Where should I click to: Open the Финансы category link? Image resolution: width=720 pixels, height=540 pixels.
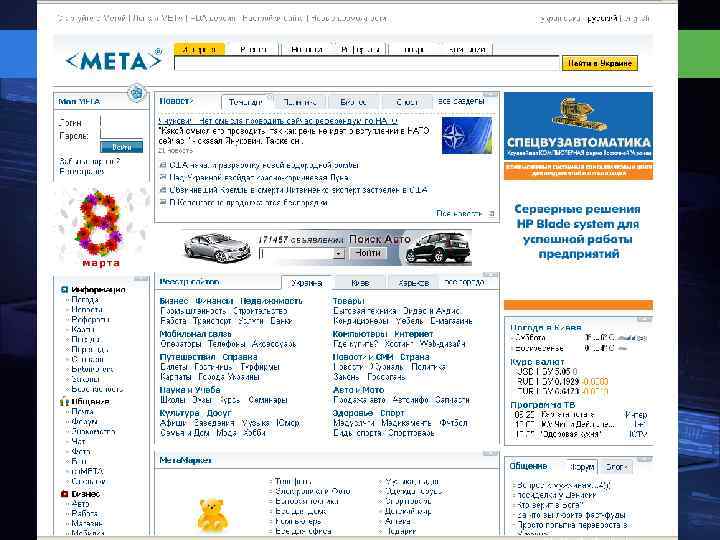click(x=214, y=301)
